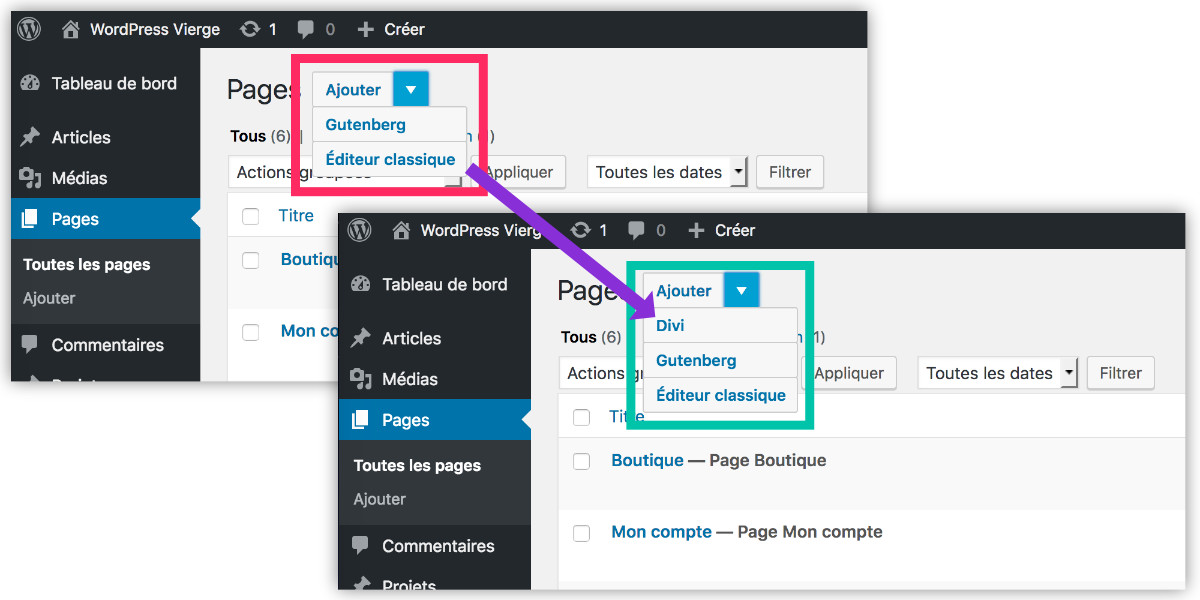1200x600 pixels.
Task: Open Toutes les pages submenu in back window
Action: pyautogui.click(x=87, y=265)
